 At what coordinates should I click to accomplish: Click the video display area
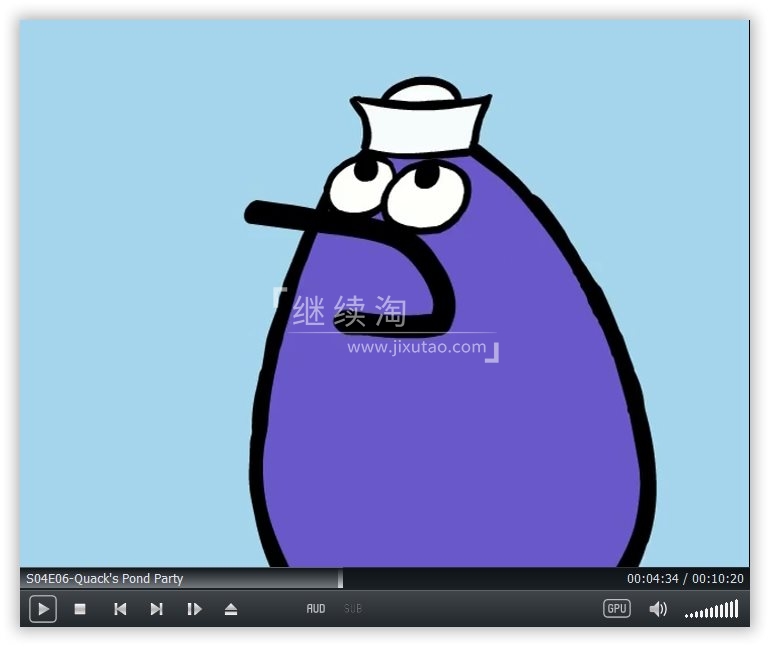(x=385, y=294)
